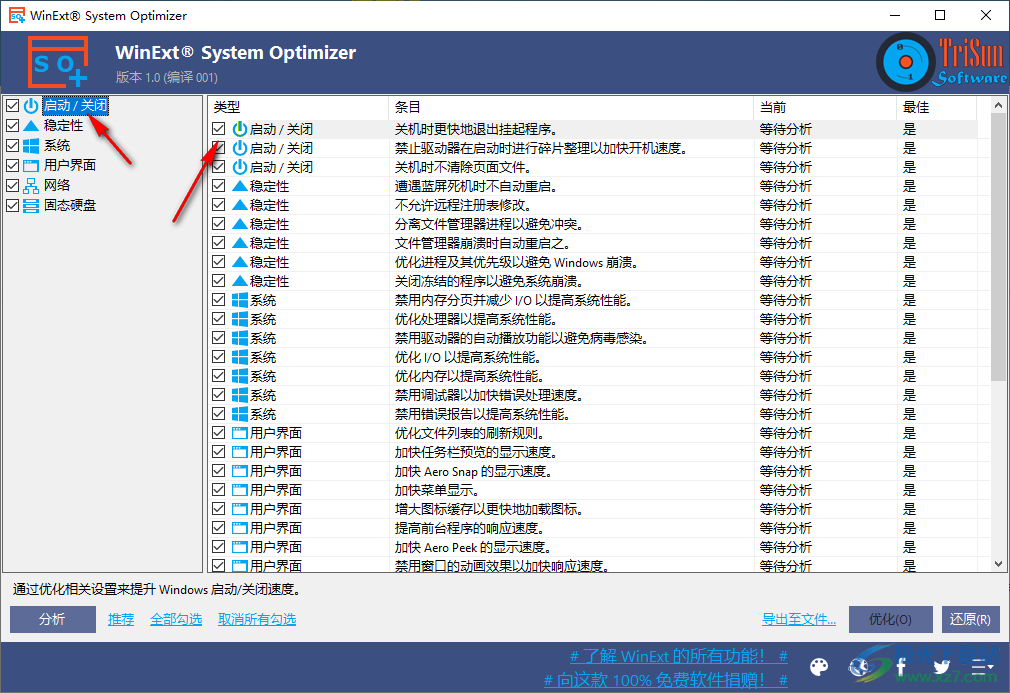Uncheck the first 启动/关闭 item in list

click(x=218, y=128)
